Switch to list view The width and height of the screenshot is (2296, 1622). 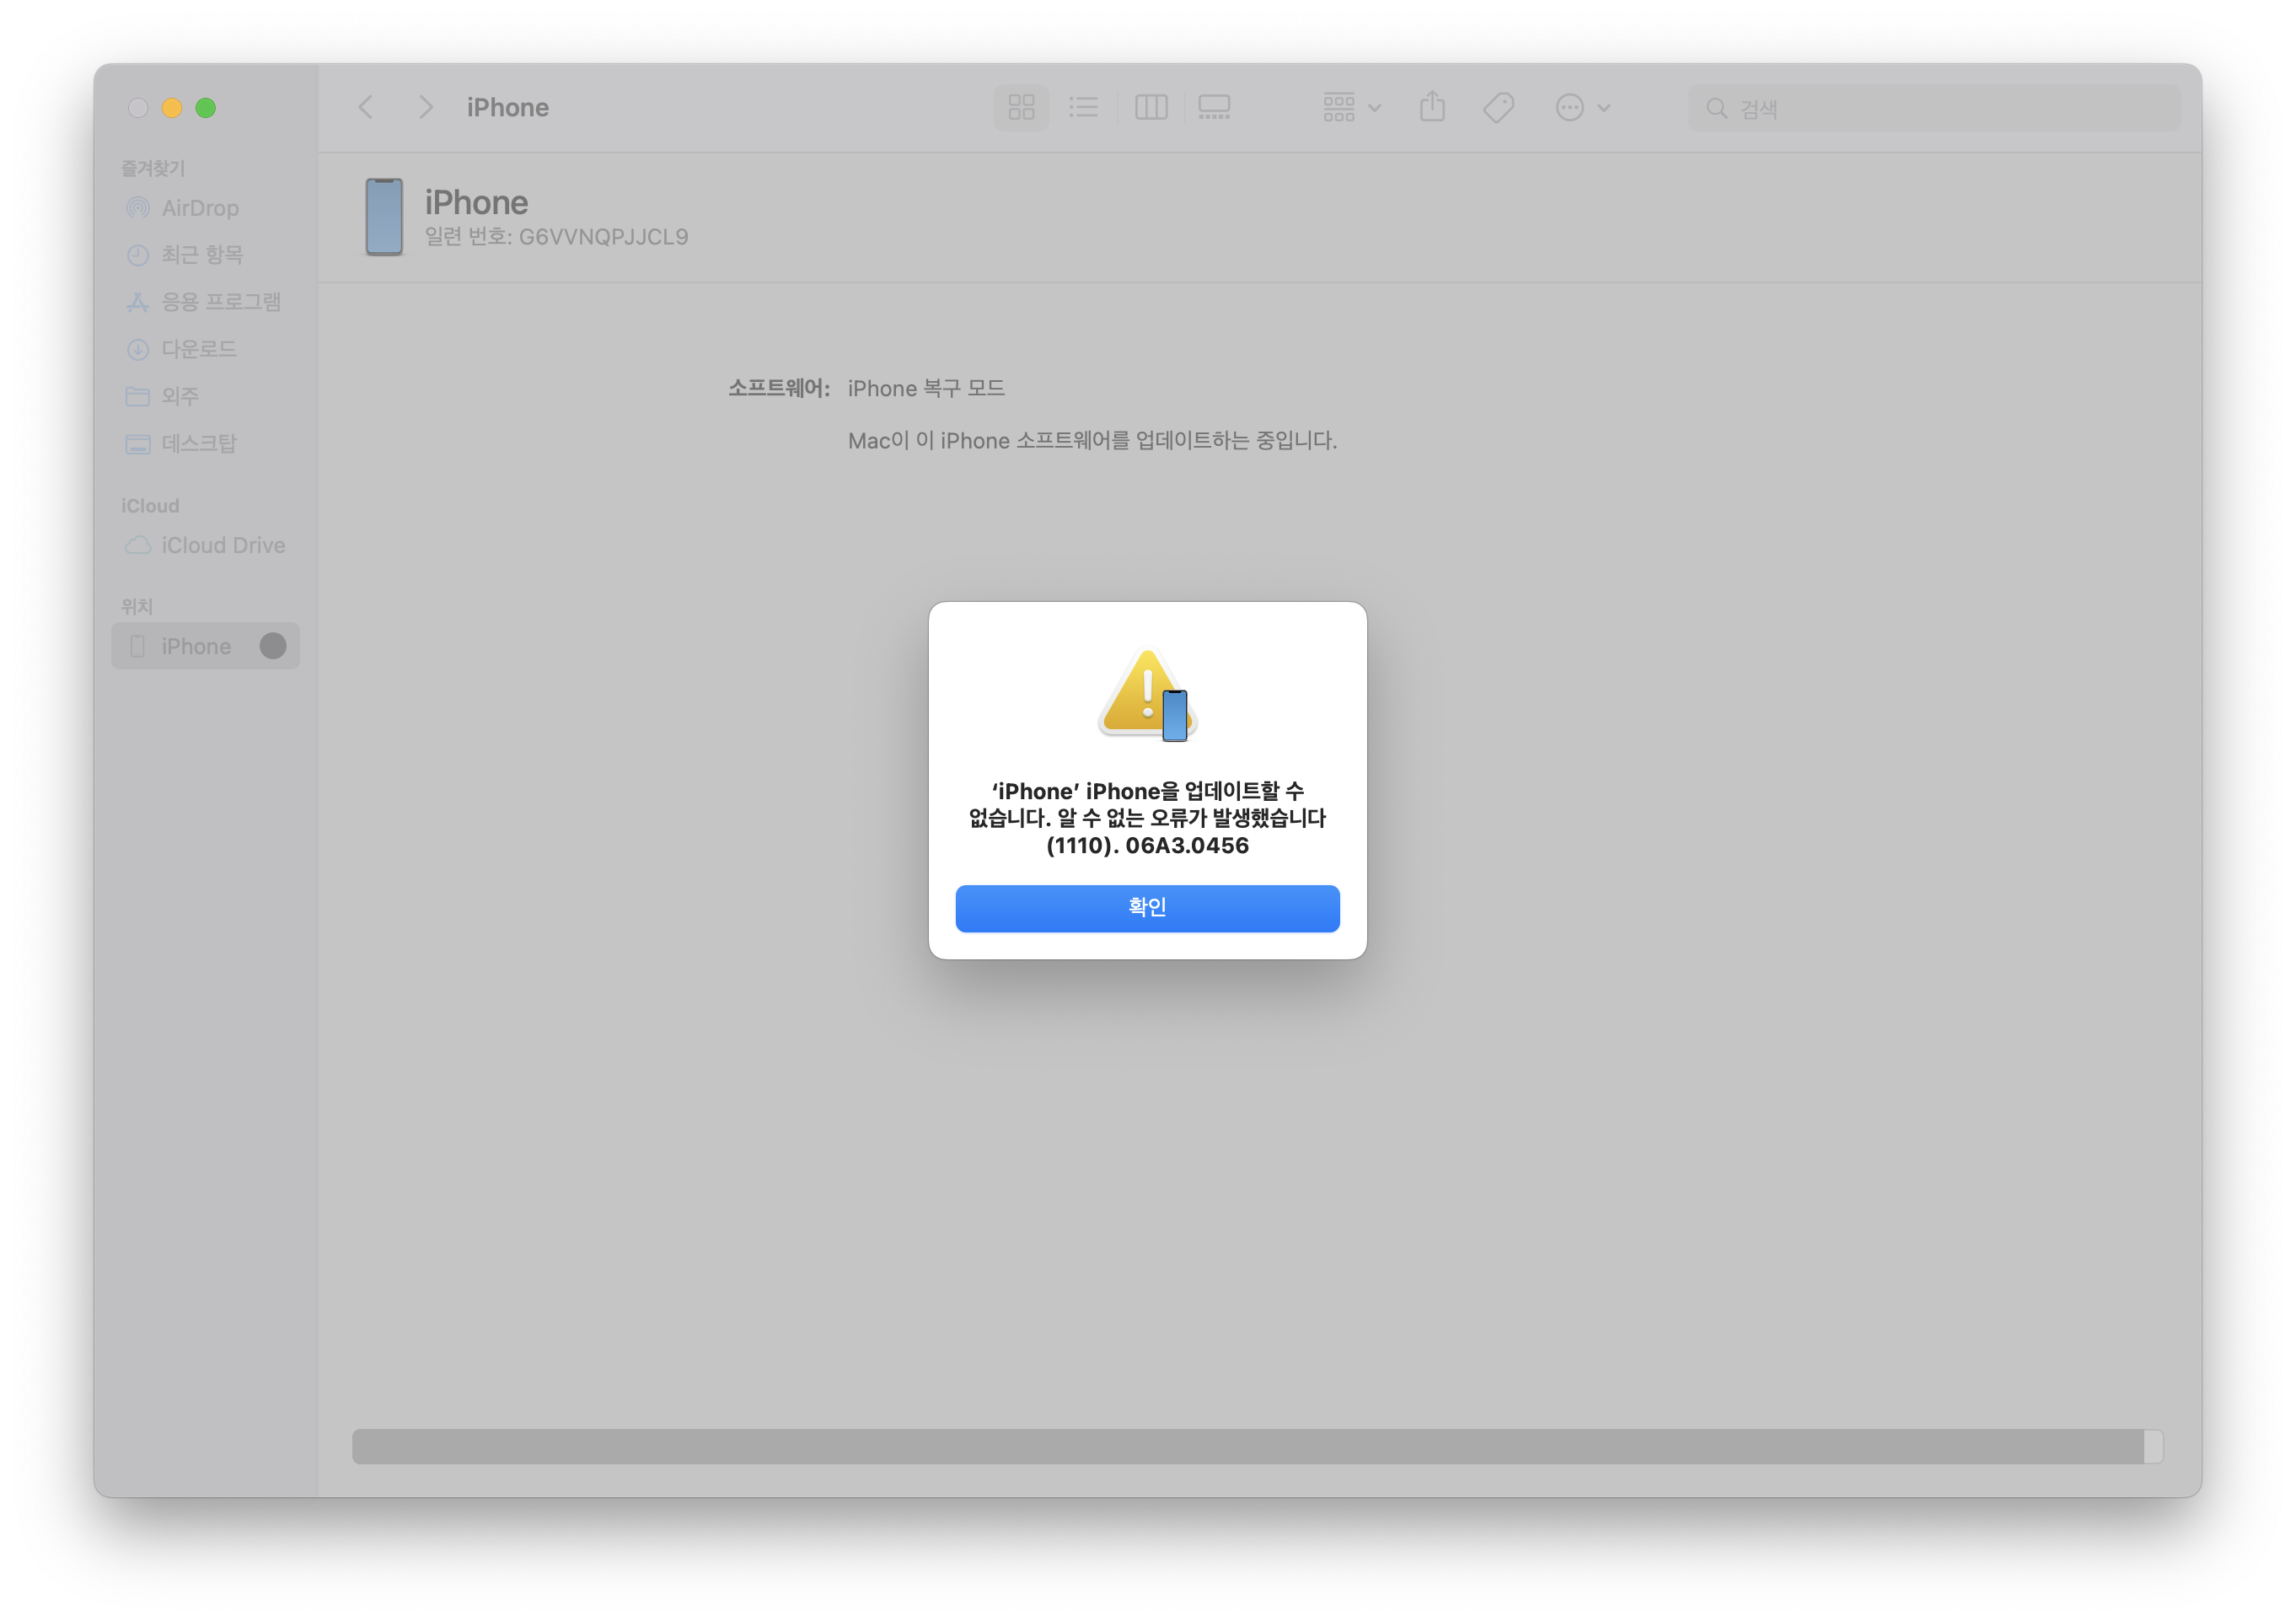(1083, 107)
